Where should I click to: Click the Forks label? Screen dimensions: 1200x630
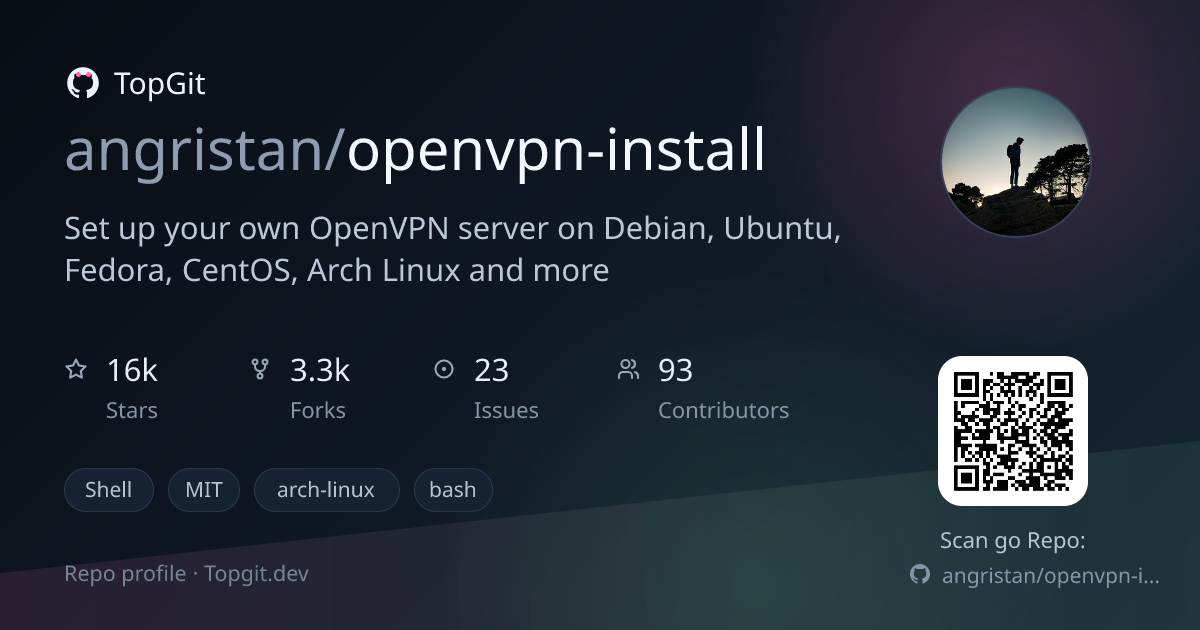coord(318,410)
